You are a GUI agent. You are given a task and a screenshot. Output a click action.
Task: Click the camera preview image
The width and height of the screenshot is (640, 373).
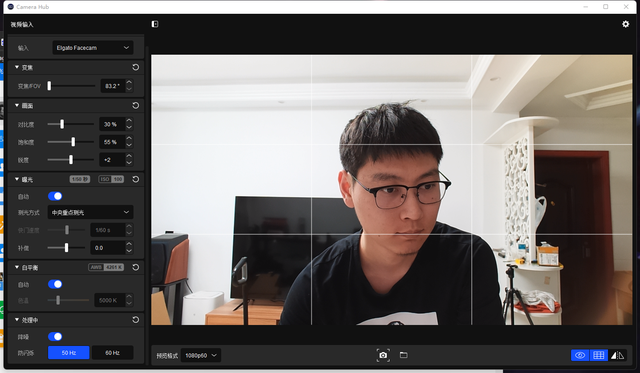tap(391, 190)
